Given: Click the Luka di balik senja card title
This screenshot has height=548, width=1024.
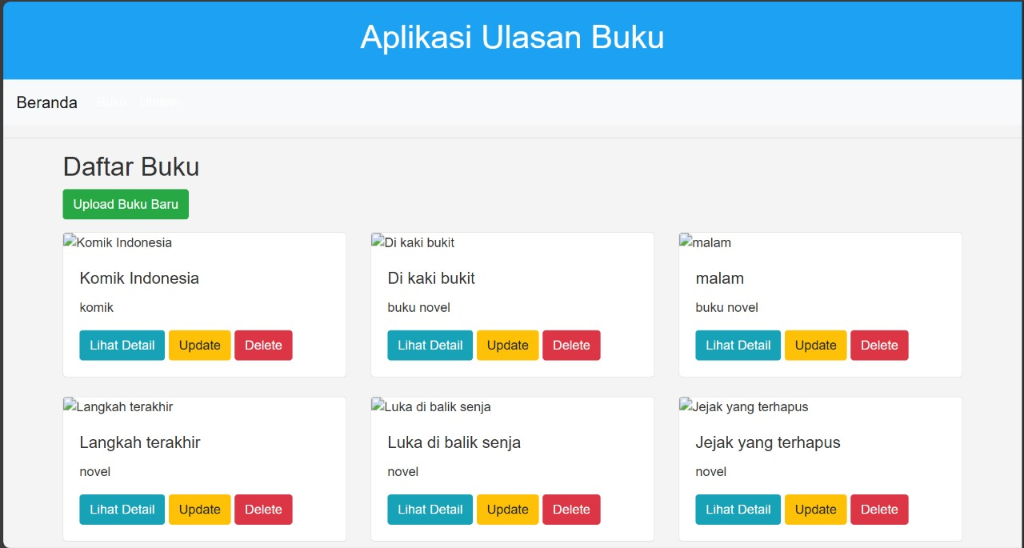Looking at the screenshot, I should [454, 442].
